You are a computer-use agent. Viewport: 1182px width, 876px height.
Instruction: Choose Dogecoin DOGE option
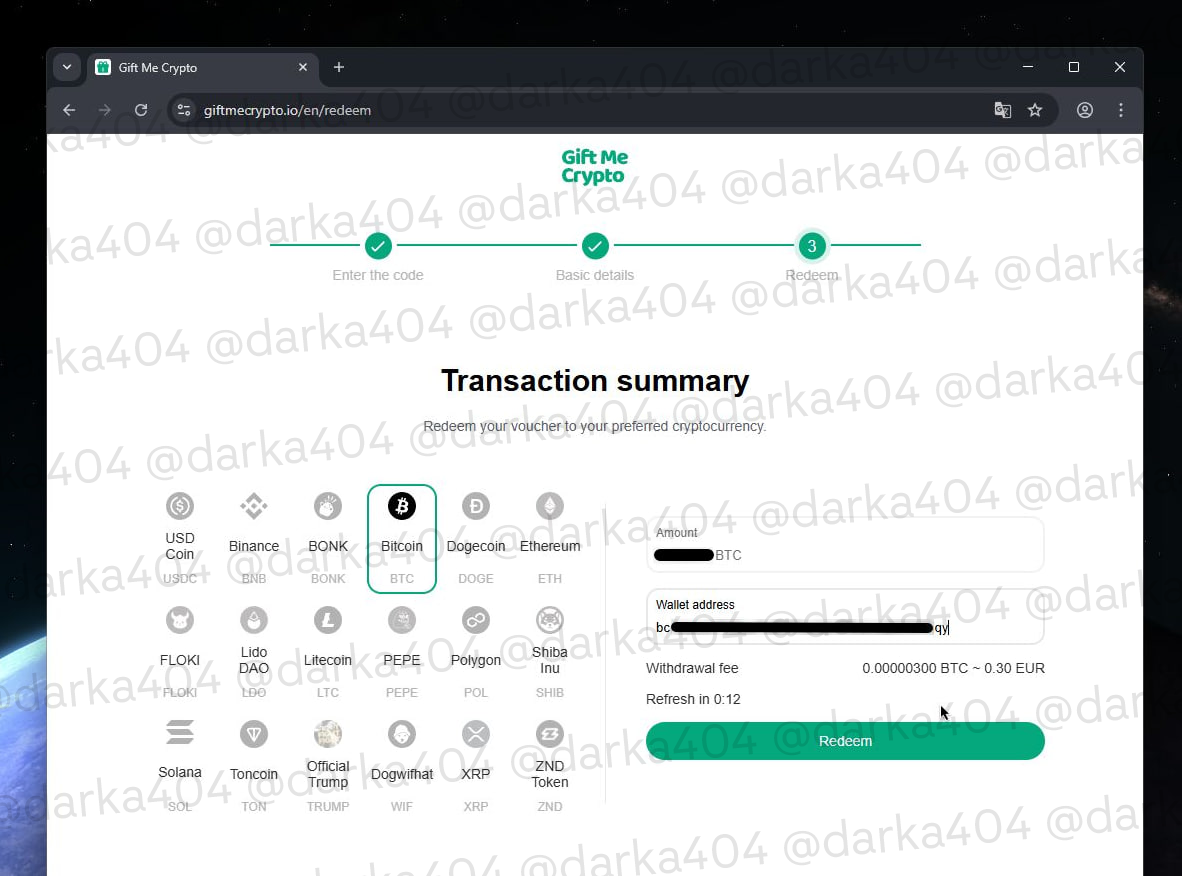pos(476,538)
